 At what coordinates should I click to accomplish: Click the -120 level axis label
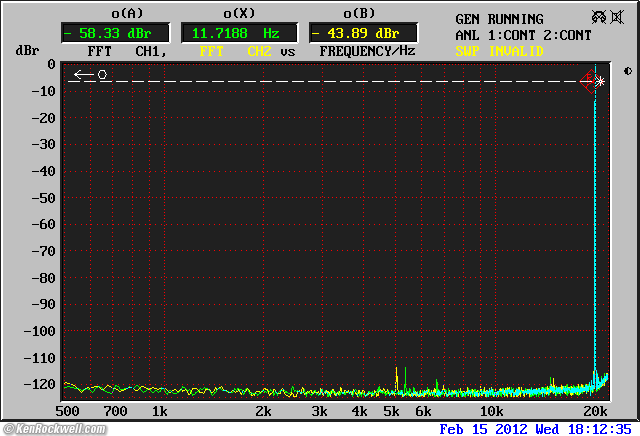click(x=40, y=384)
